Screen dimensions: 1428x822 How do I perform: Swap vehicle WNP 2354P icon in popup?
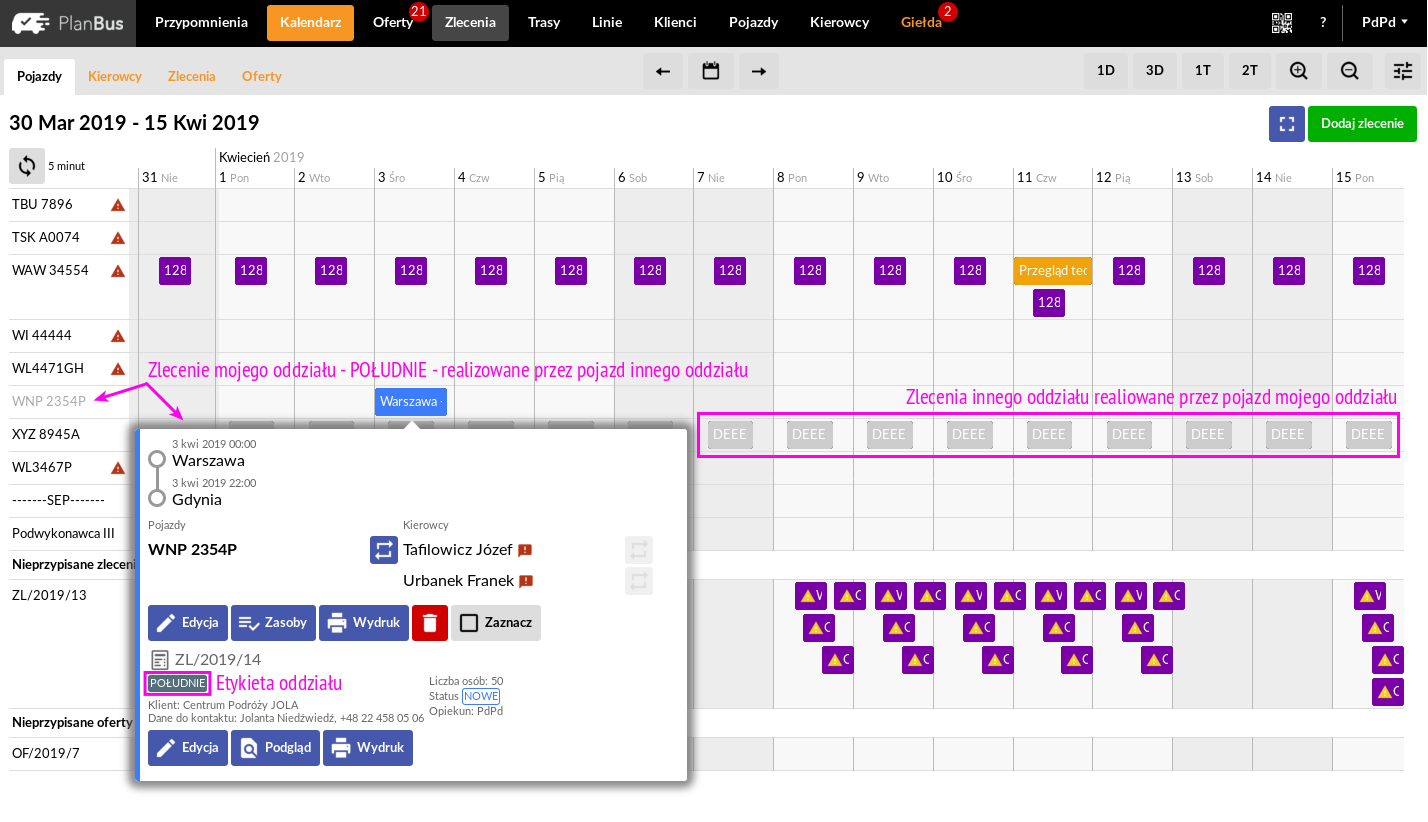[384, 550]
